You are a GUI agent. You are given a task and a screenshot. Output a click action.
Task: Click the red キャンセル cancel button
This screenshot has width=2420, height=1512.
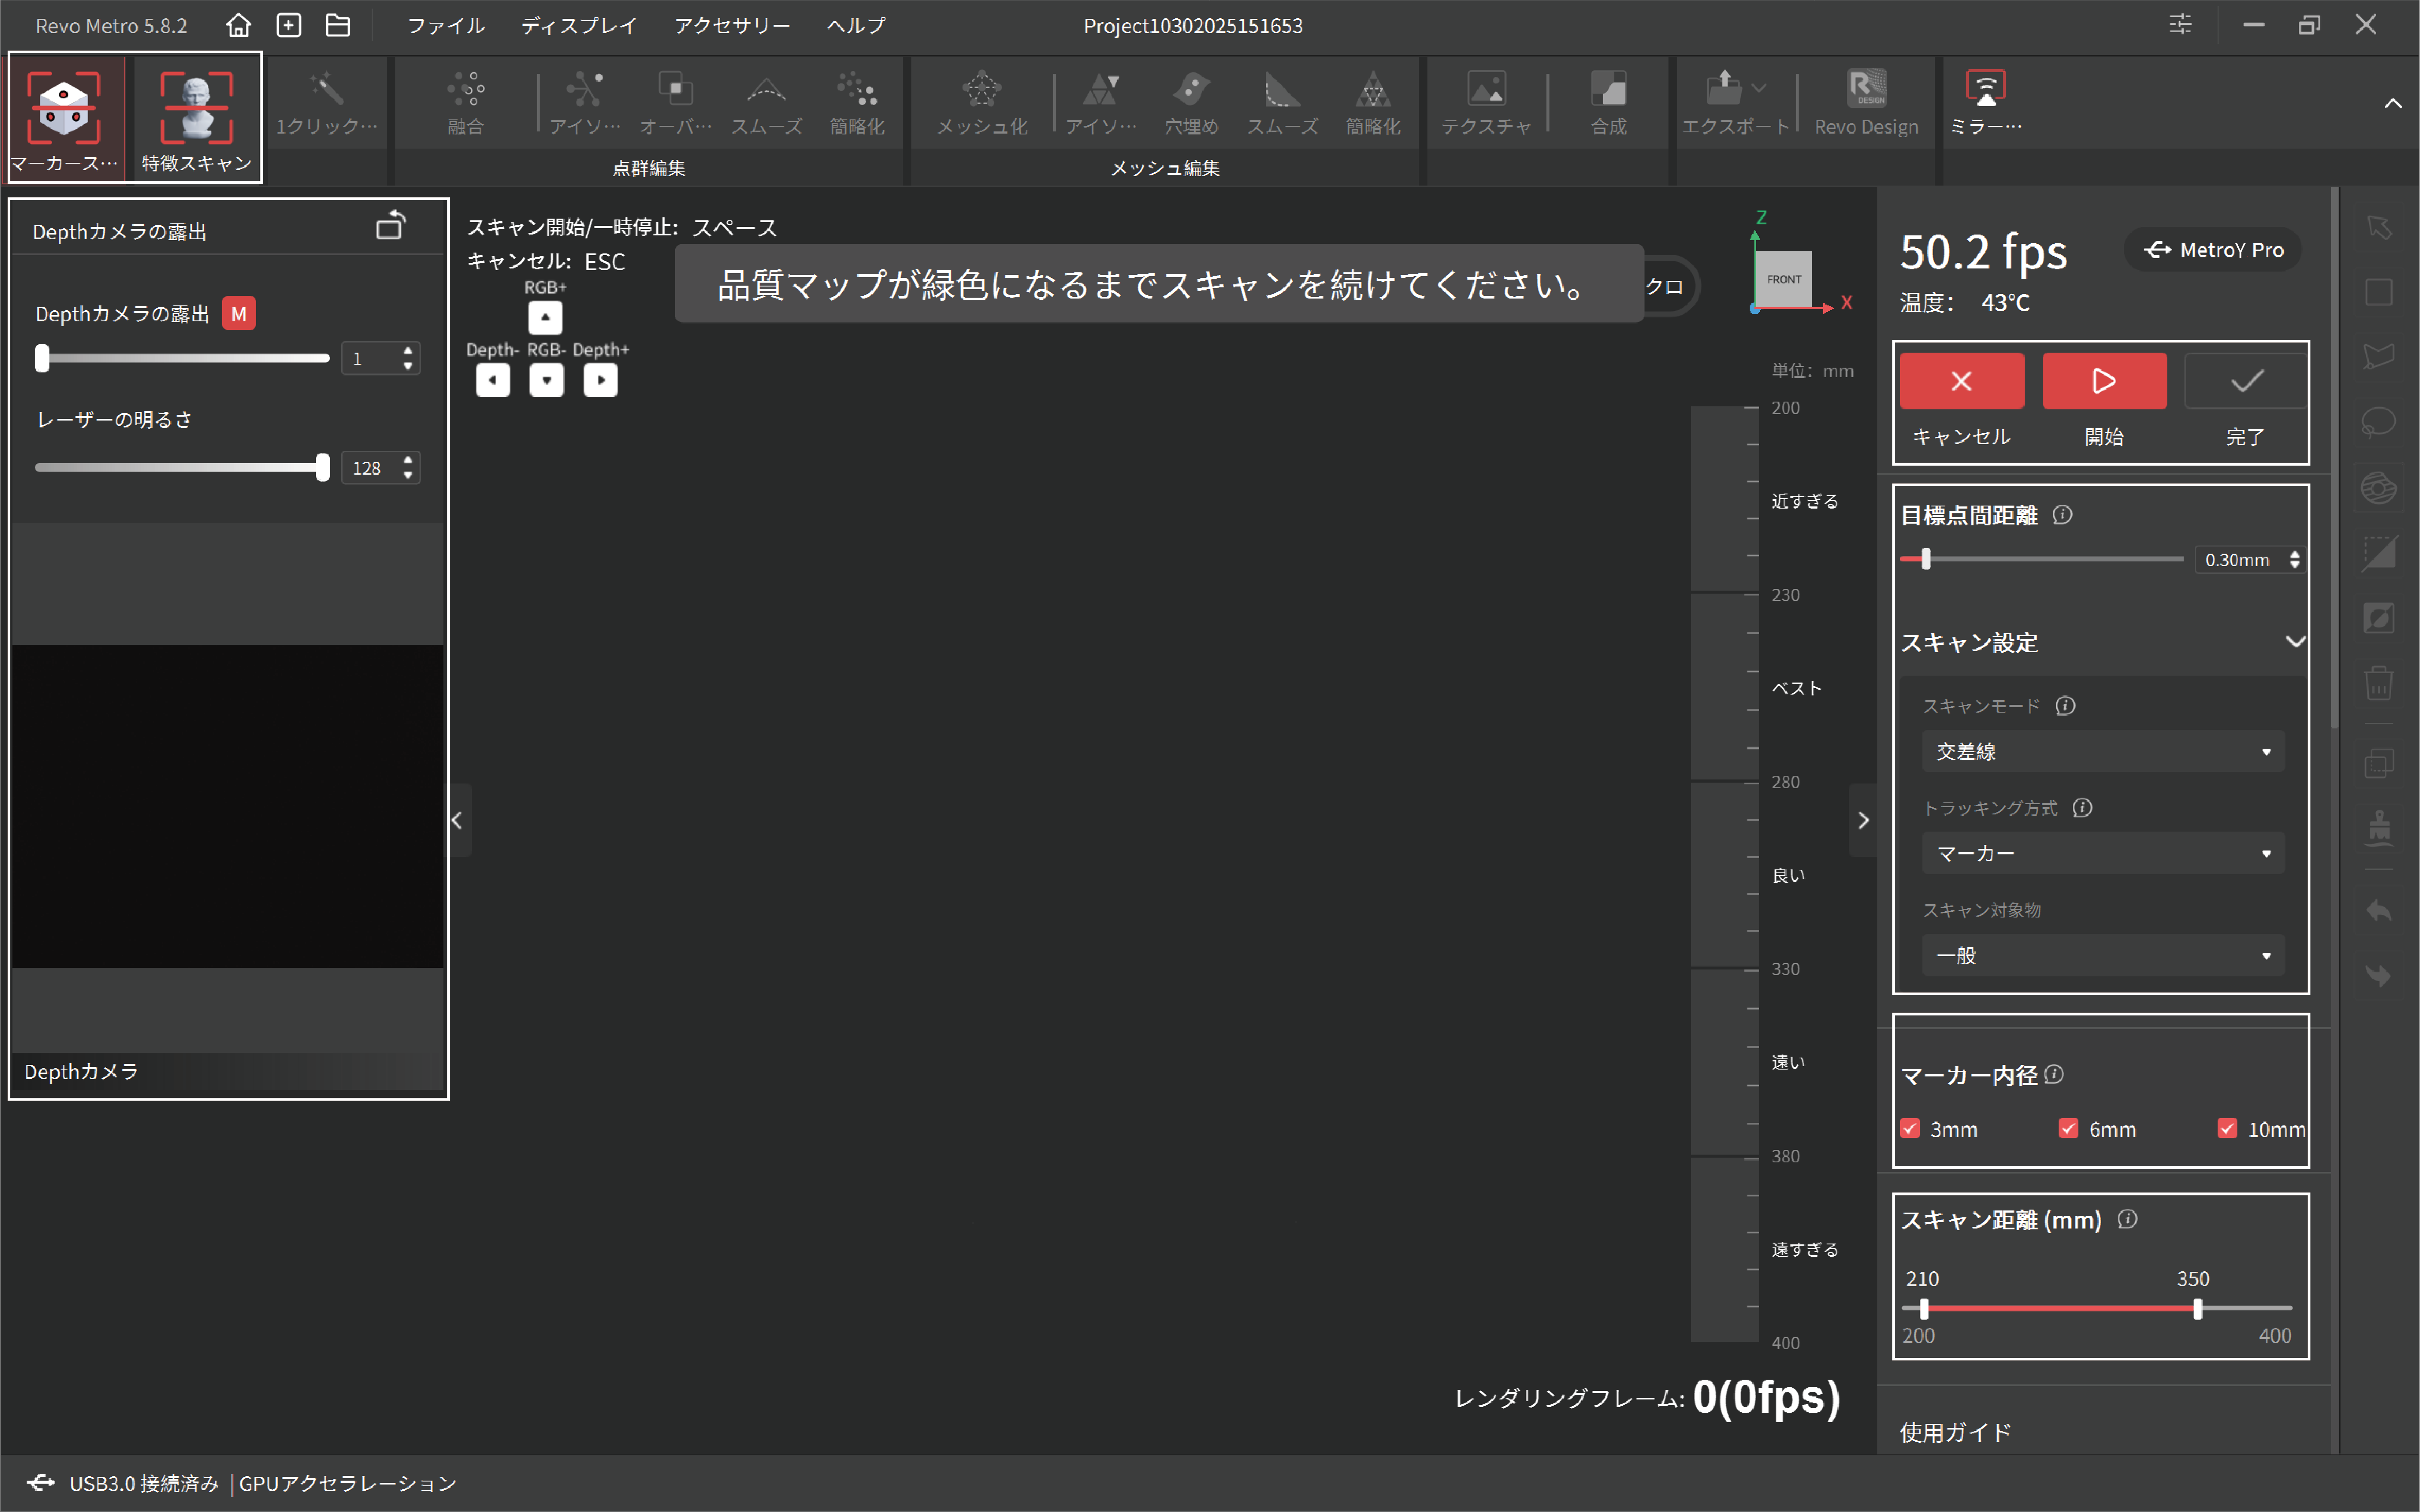1961,381
